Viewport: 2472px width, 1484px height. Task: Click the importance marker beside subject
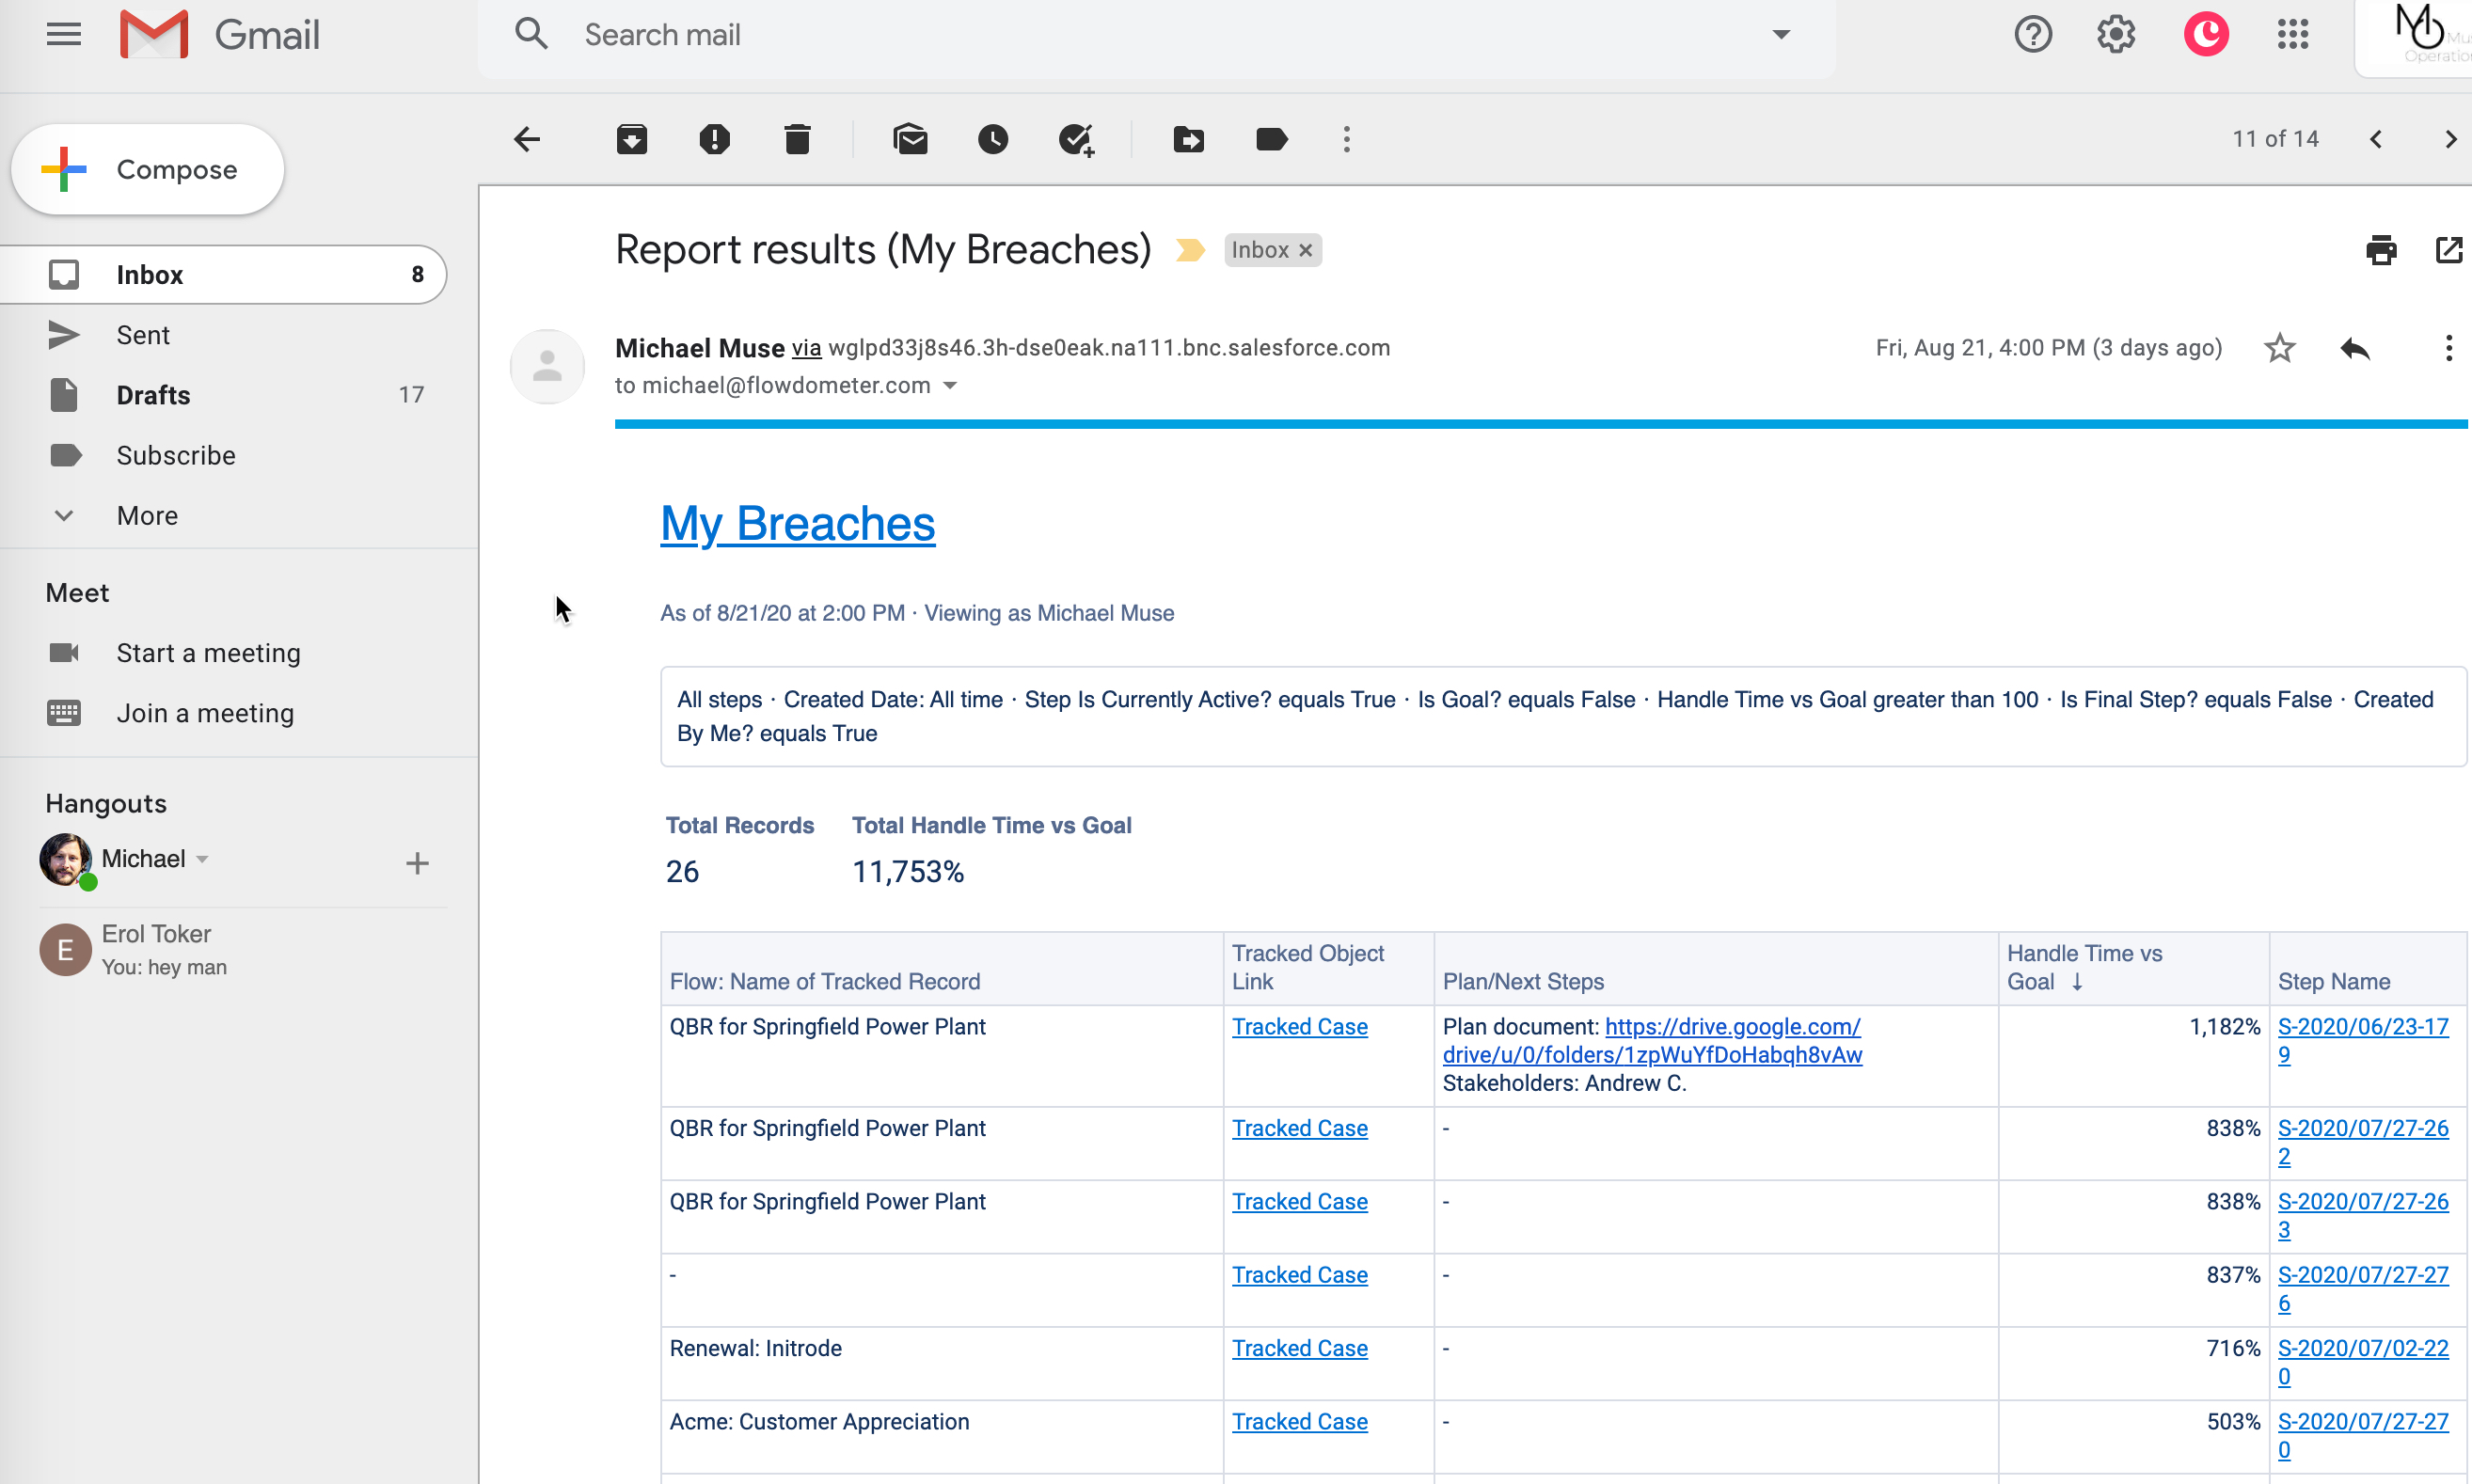click(x=1190, y=250)
